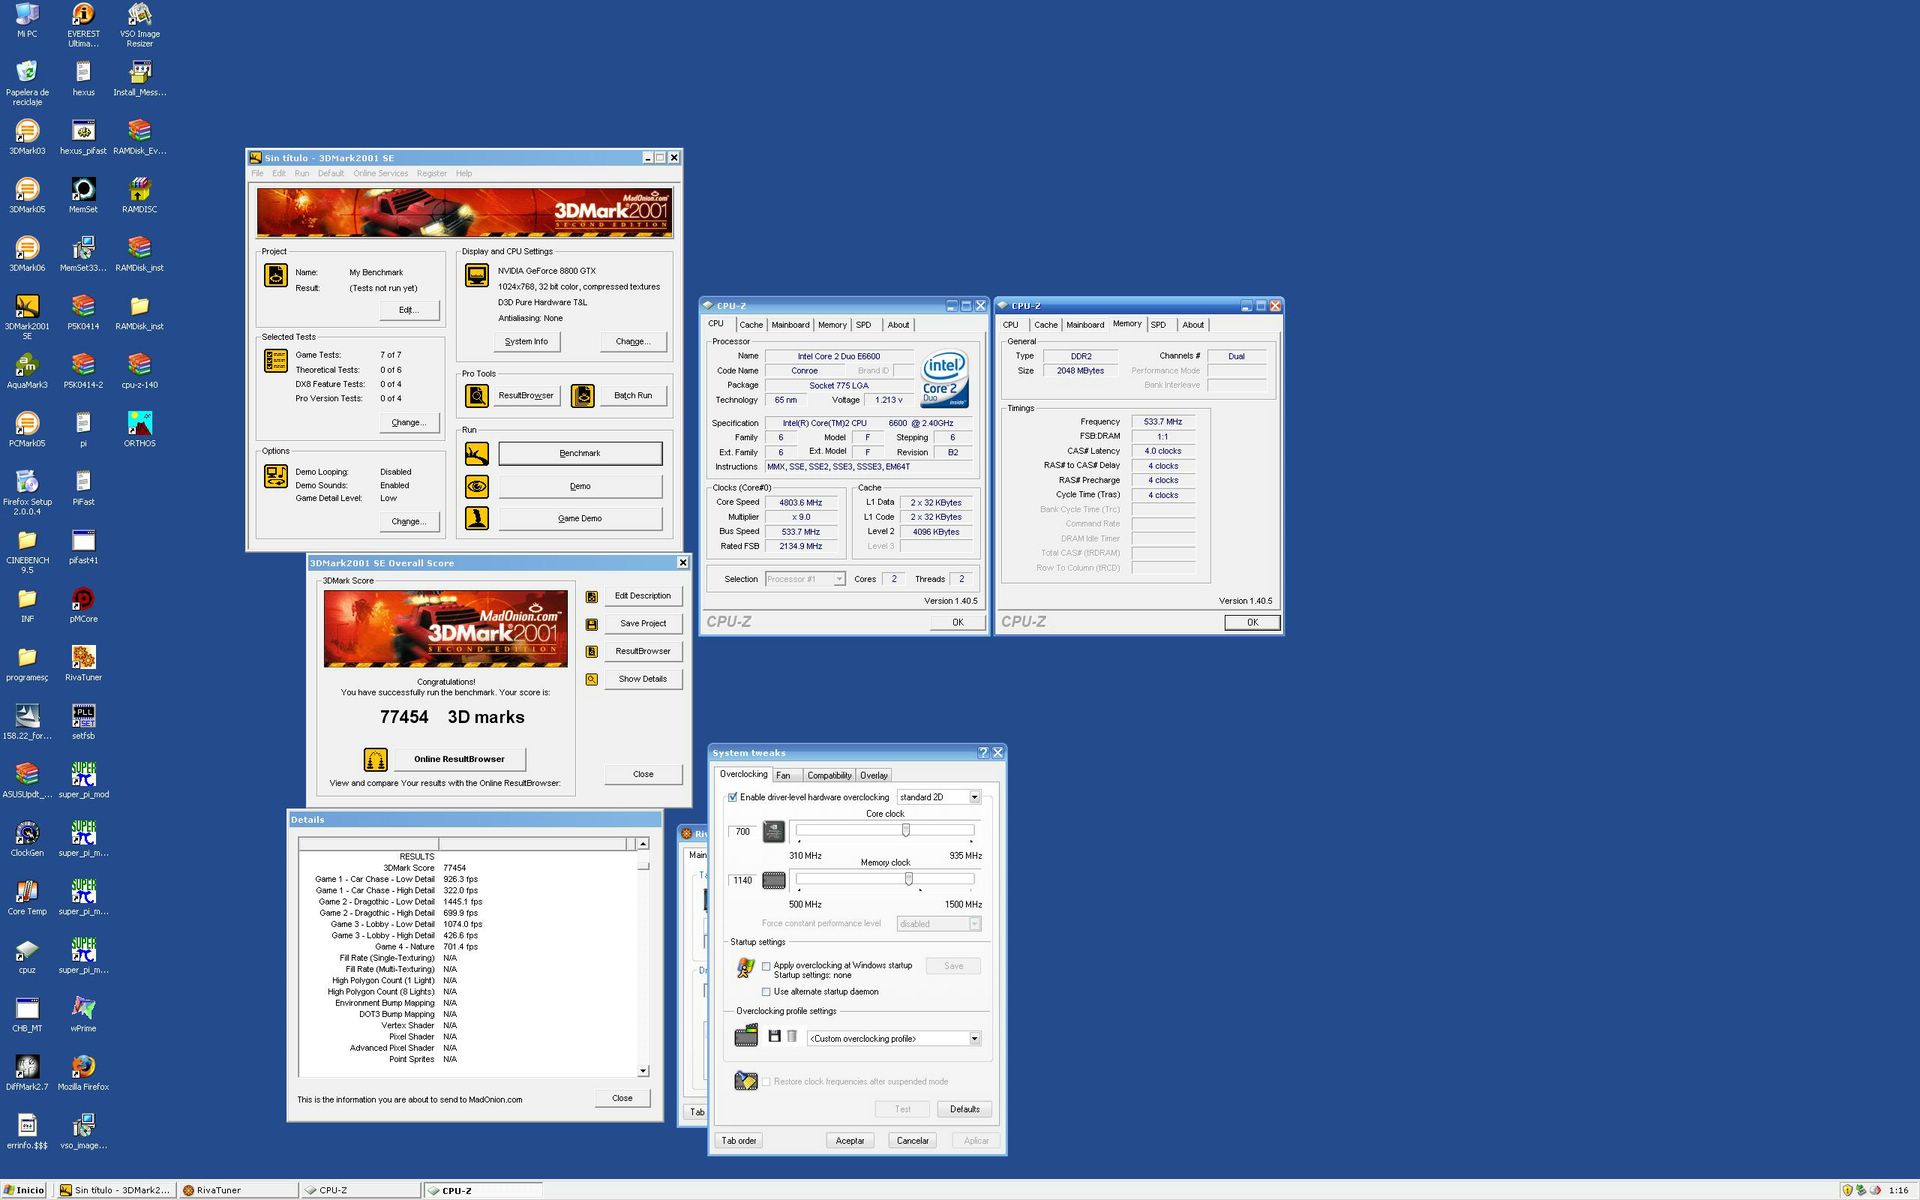Image resolution: width=1920 pixels, height=1200 pixels.
Task: Click Change button under Display and CPU Settings
Action: point(633,342)
